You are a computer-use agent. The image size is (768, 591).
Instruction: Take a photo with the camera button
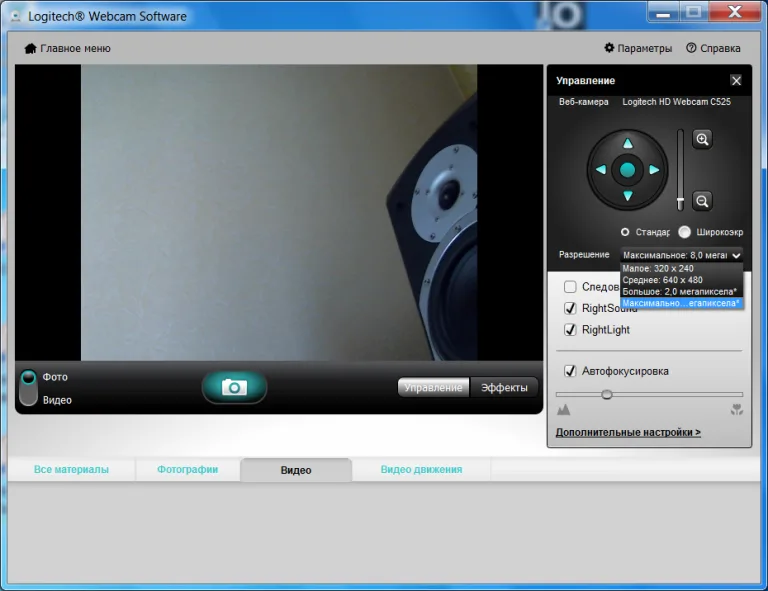234,387
